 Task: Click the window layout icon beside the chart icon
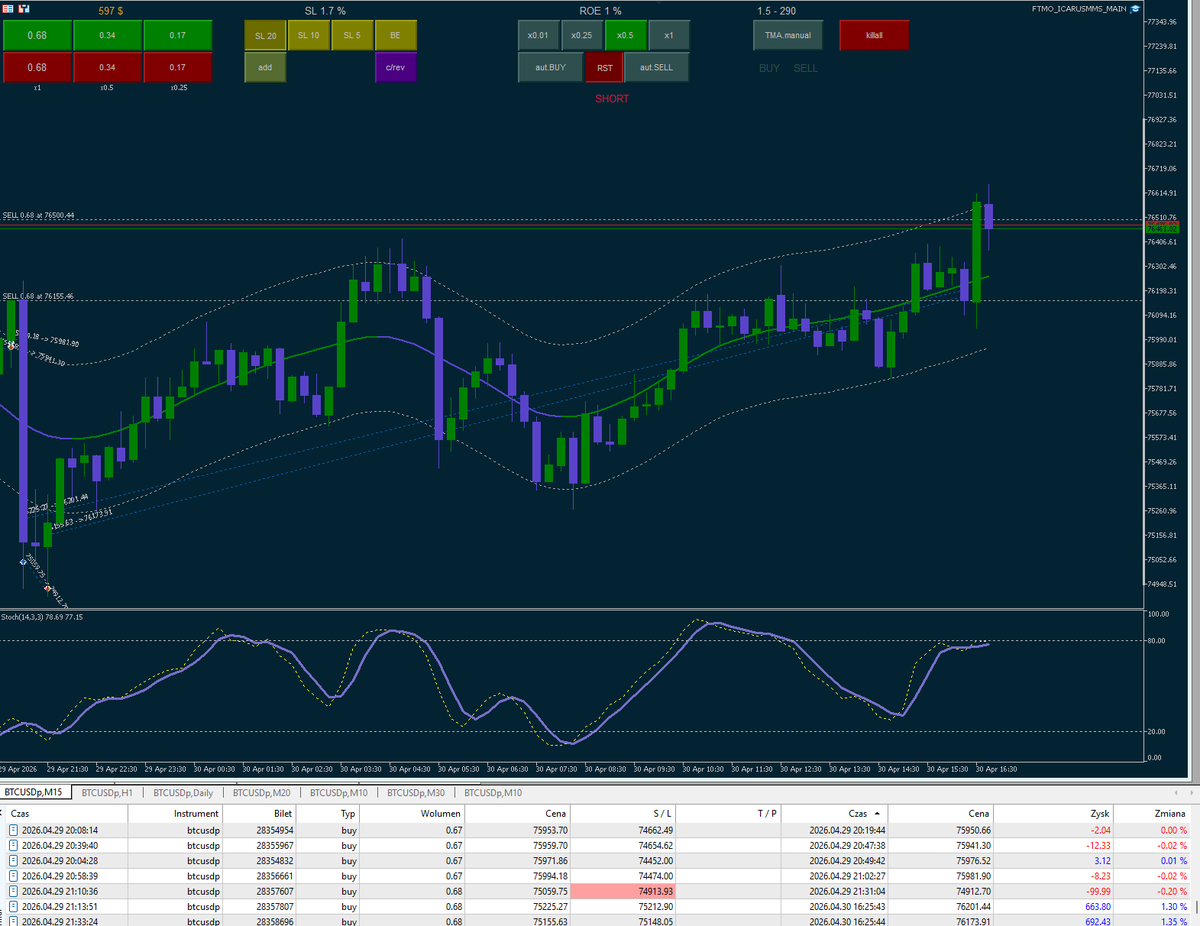coord(24,9)
